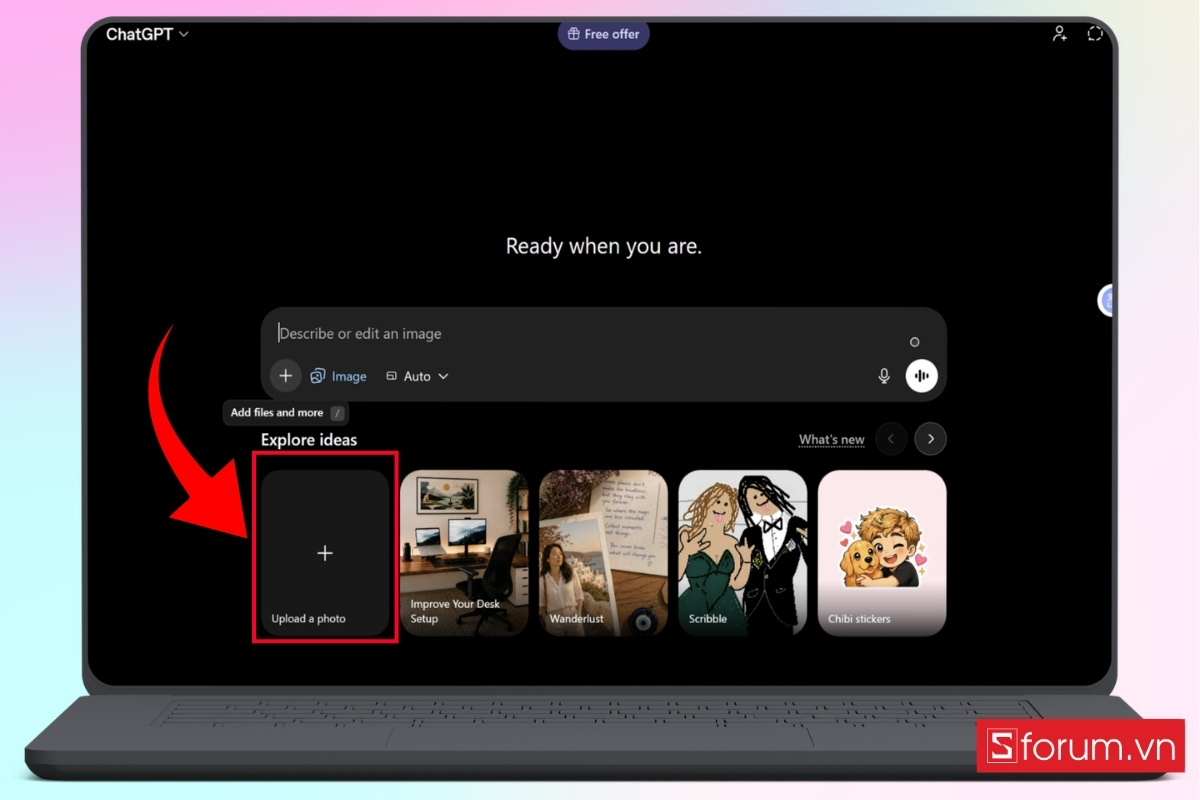Click the Upload a photo card
The height and width of the screenshot is (800, 1200).
(x=325, y=553)
